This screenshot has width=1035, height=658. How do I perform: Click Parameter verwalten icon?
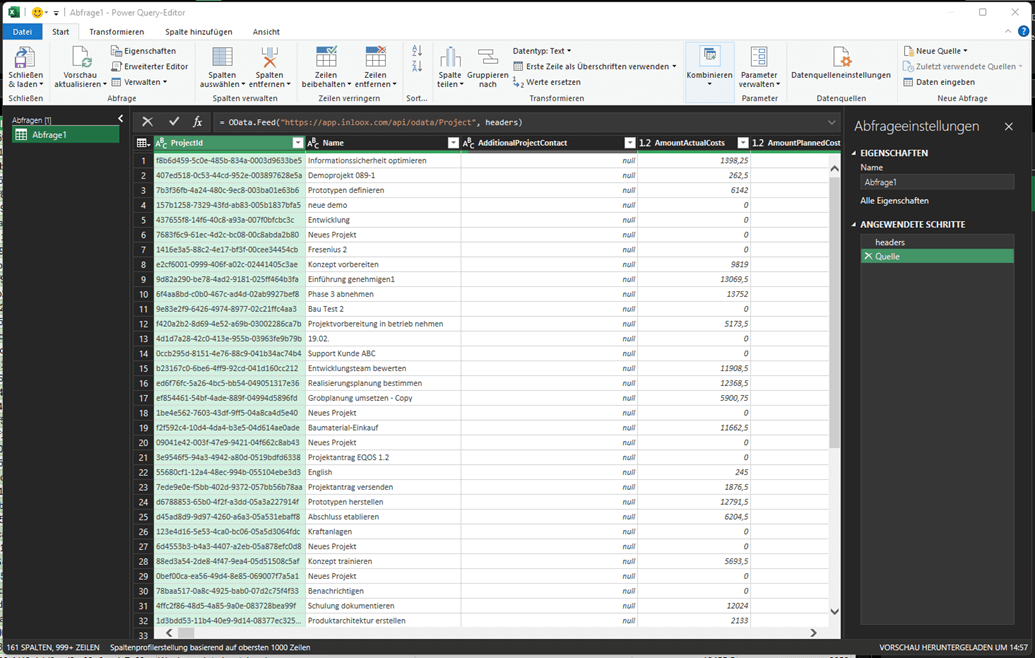pos(759,57)
